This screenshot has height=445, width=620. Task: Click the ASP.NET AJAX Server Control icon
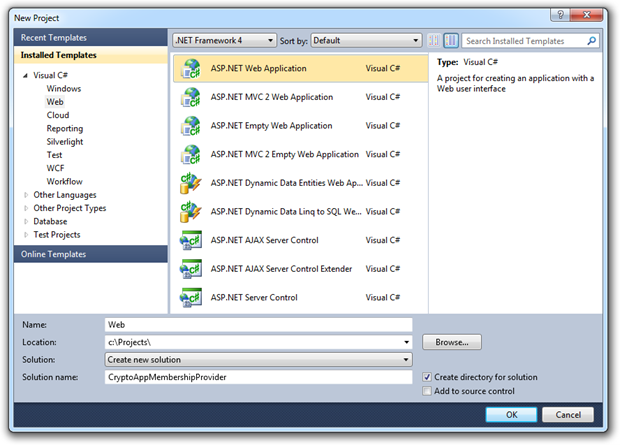(x=191, y=240)
